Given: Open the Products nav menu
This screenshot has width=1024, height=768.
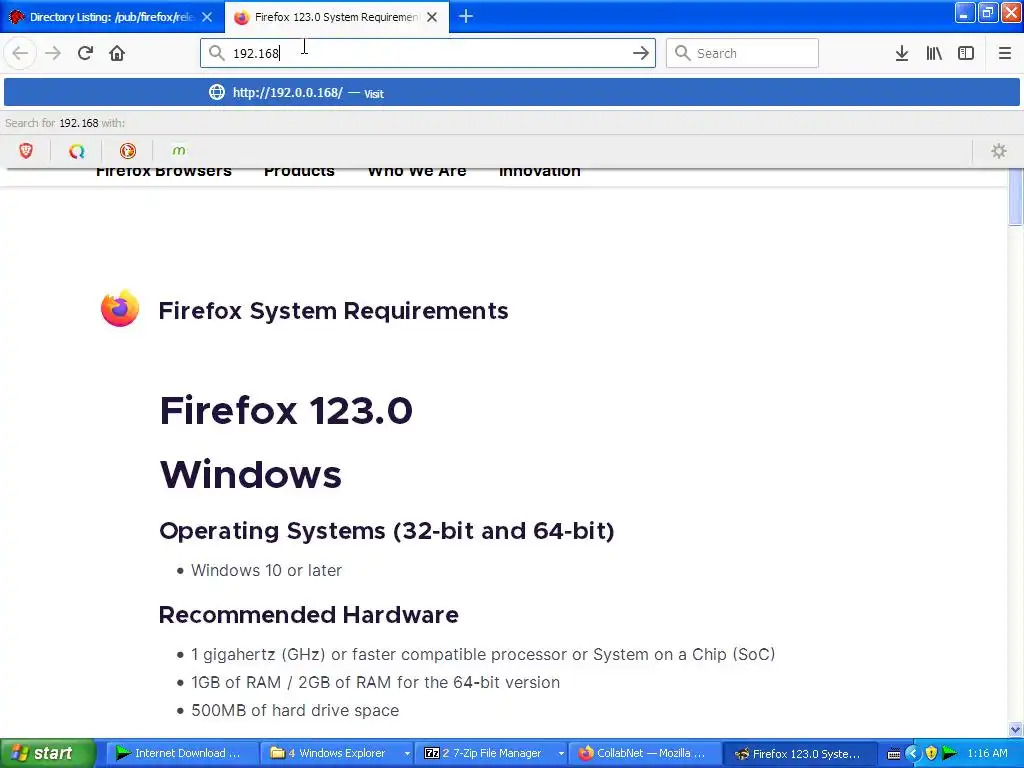Looking at the screenshot, I should pos(299,171).
